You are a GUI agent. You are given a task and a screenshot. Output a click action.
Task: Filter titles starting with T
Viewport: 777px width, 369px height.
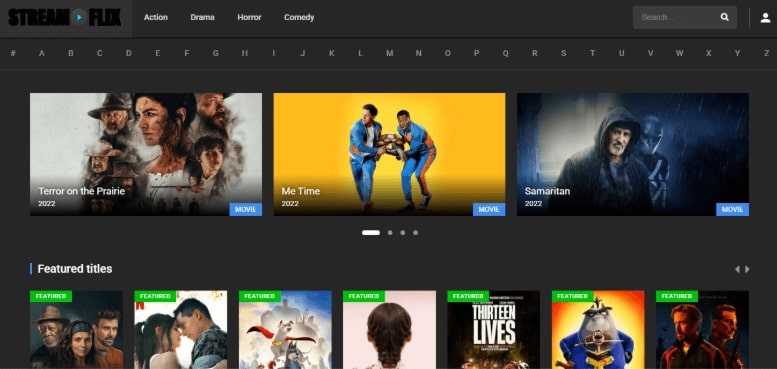[x=592, y=53]
